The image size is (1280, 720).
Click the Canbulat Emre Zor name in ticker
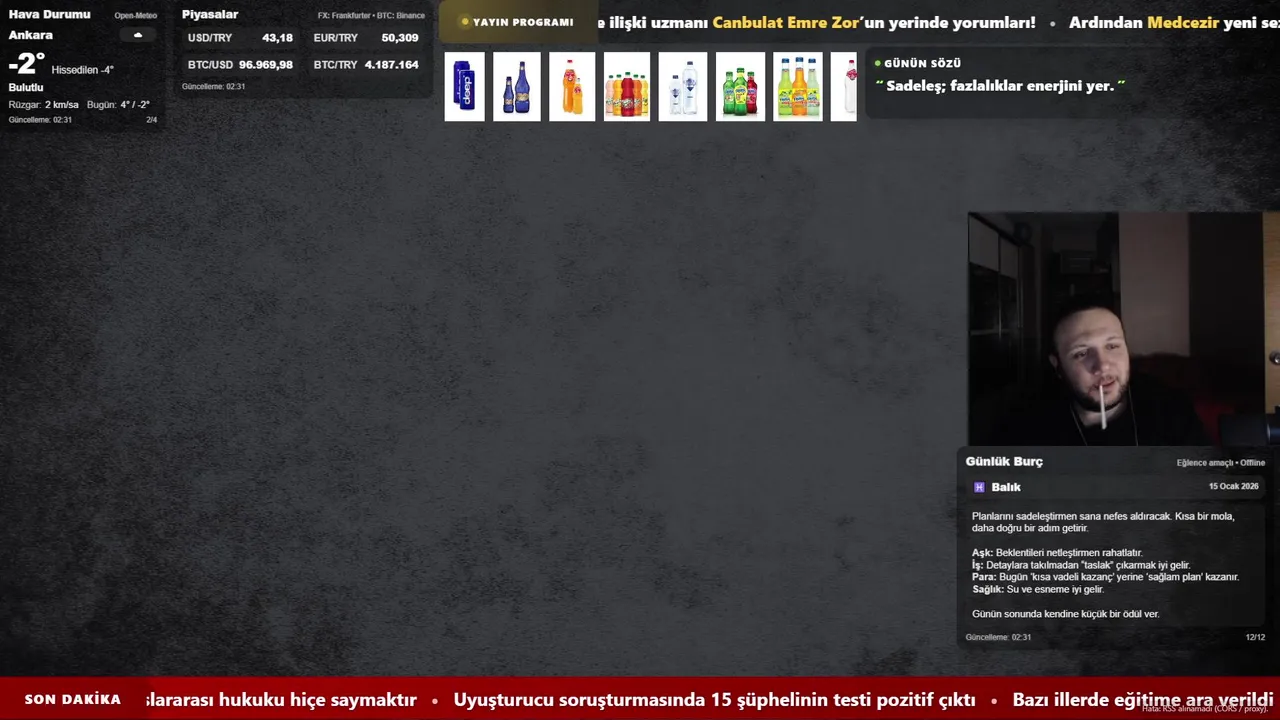point(785,22)
